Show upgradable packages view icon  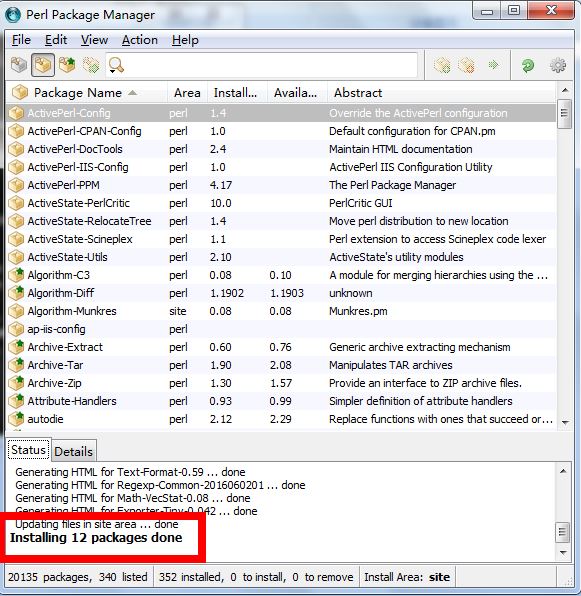click(x=67, y=65)
